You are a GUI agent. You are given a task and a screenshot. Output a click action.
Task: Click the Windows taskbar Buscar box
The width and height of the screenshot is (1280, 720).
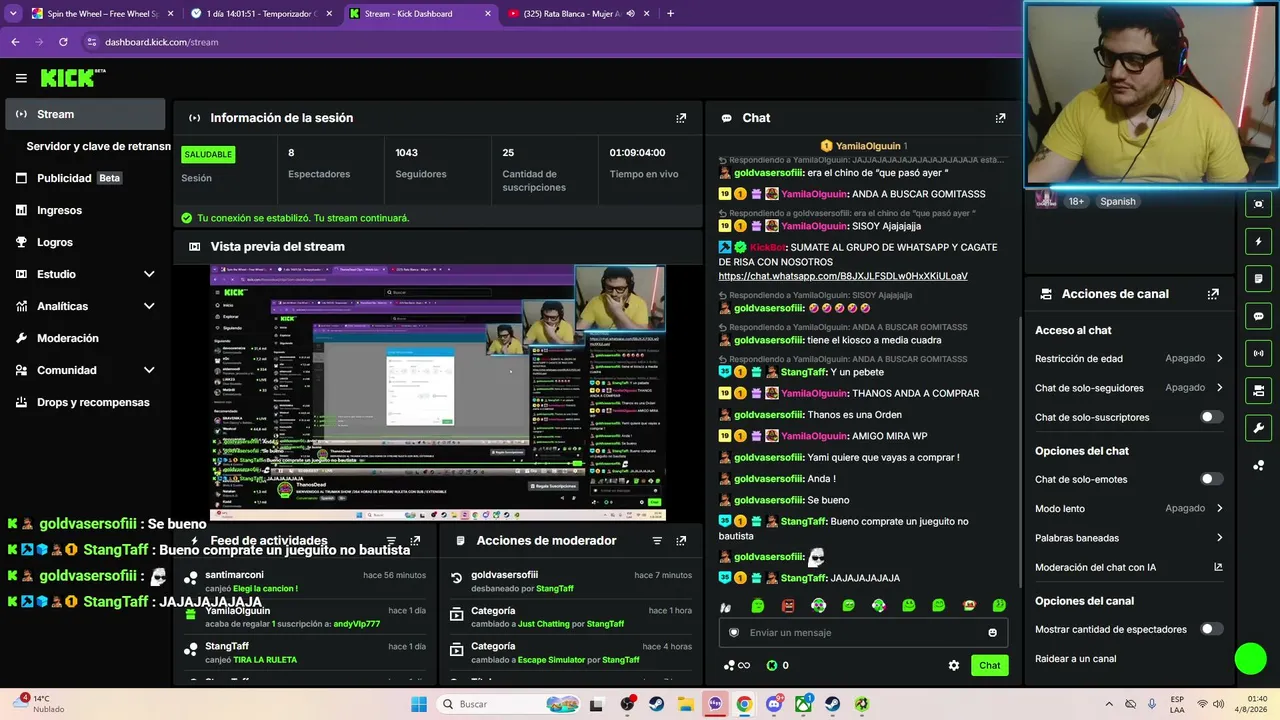(506, 704)
